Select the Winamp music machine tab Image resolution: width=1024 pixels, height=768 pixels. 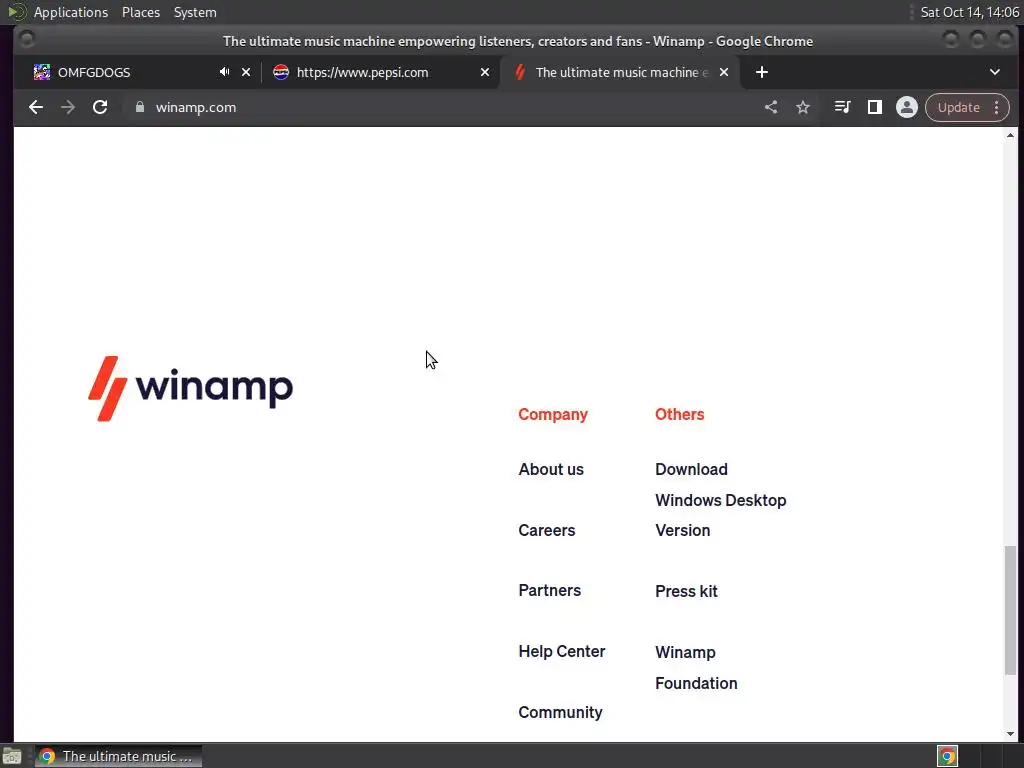click(619, 72)
